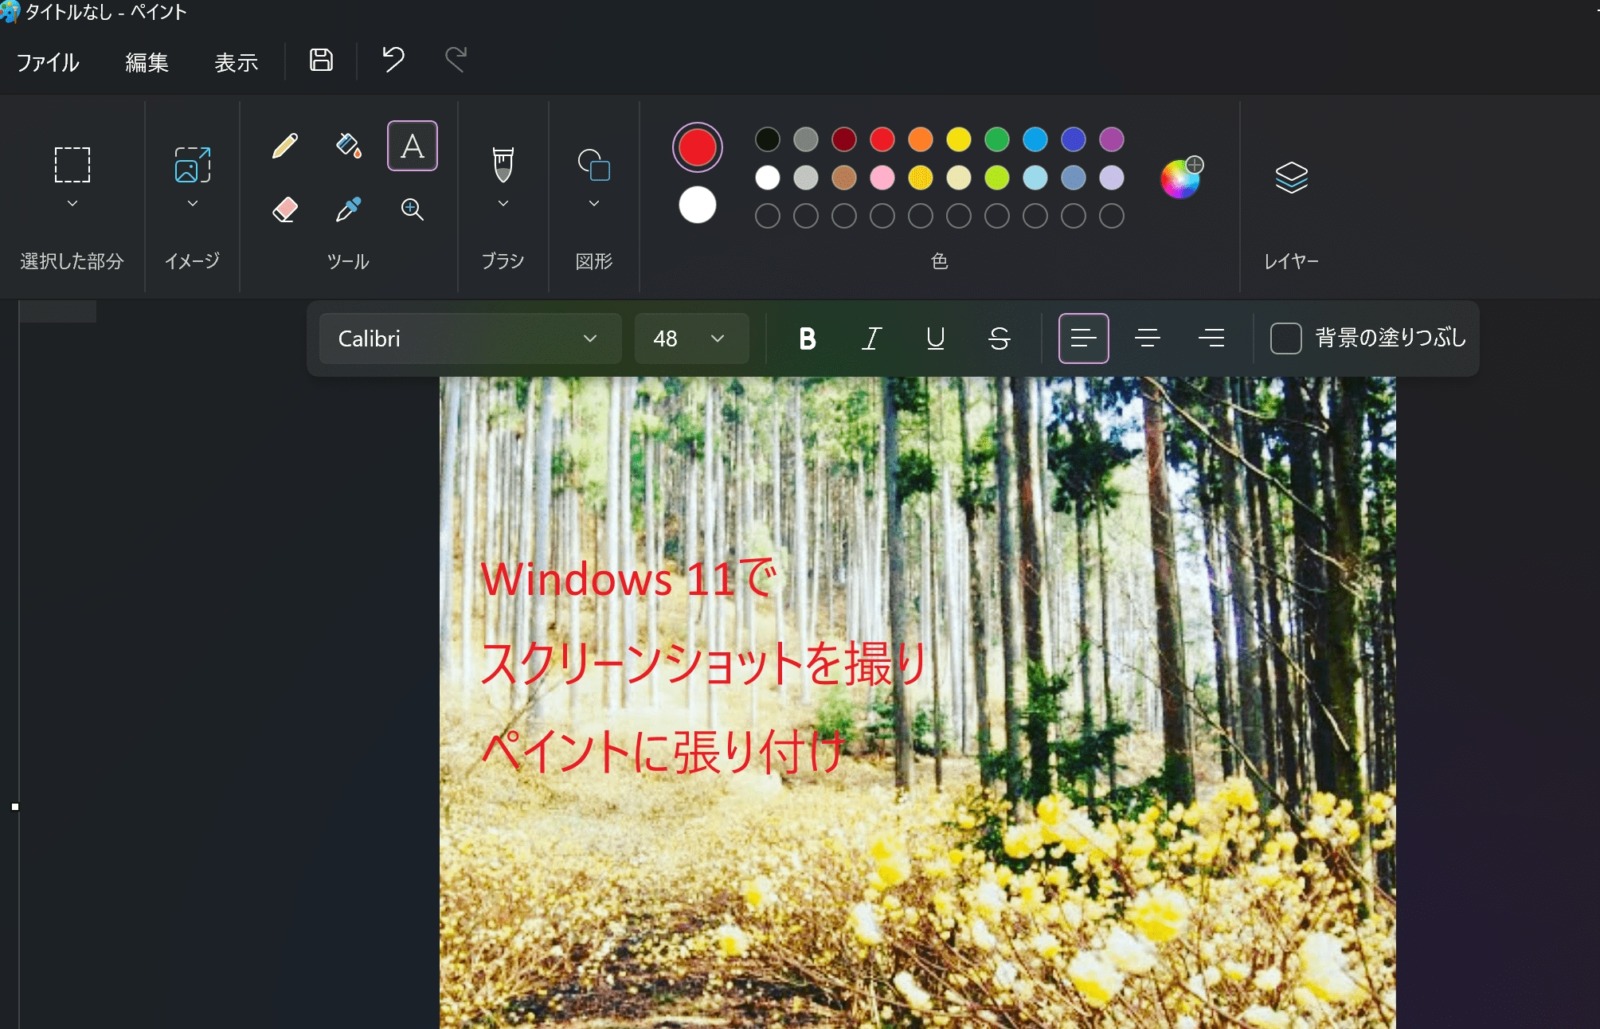Open the ファイル menu

tap(47, 62)
